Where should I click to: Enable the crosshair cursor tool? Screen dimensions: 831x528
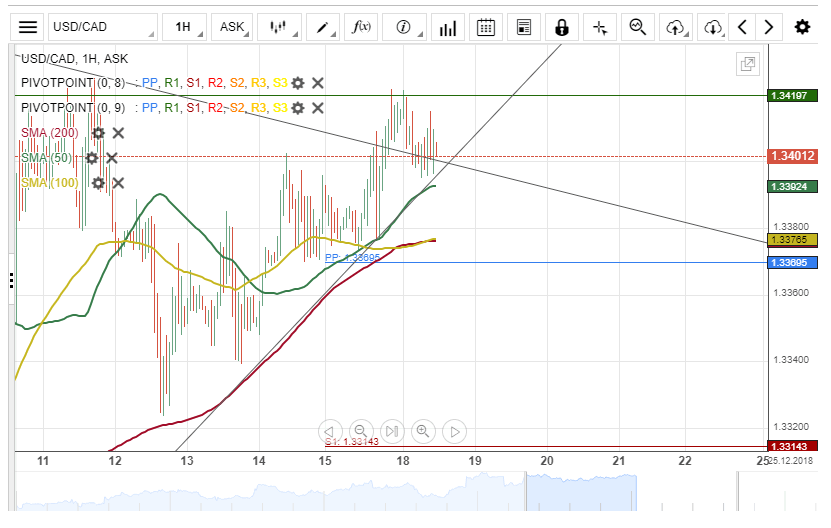pyautogui.click(x=600, y=27)
